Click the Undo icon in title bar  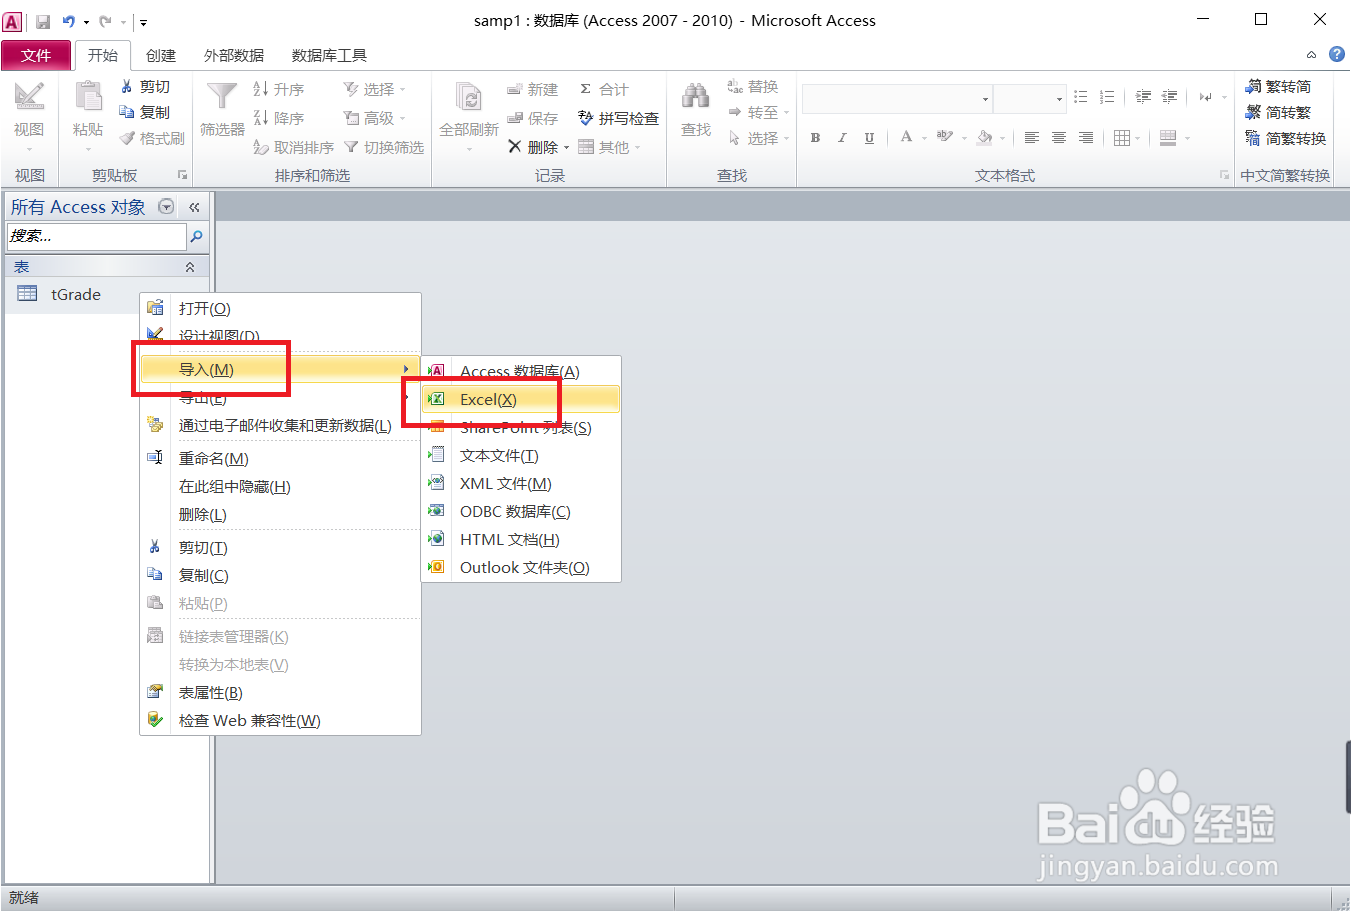(69, 21)
